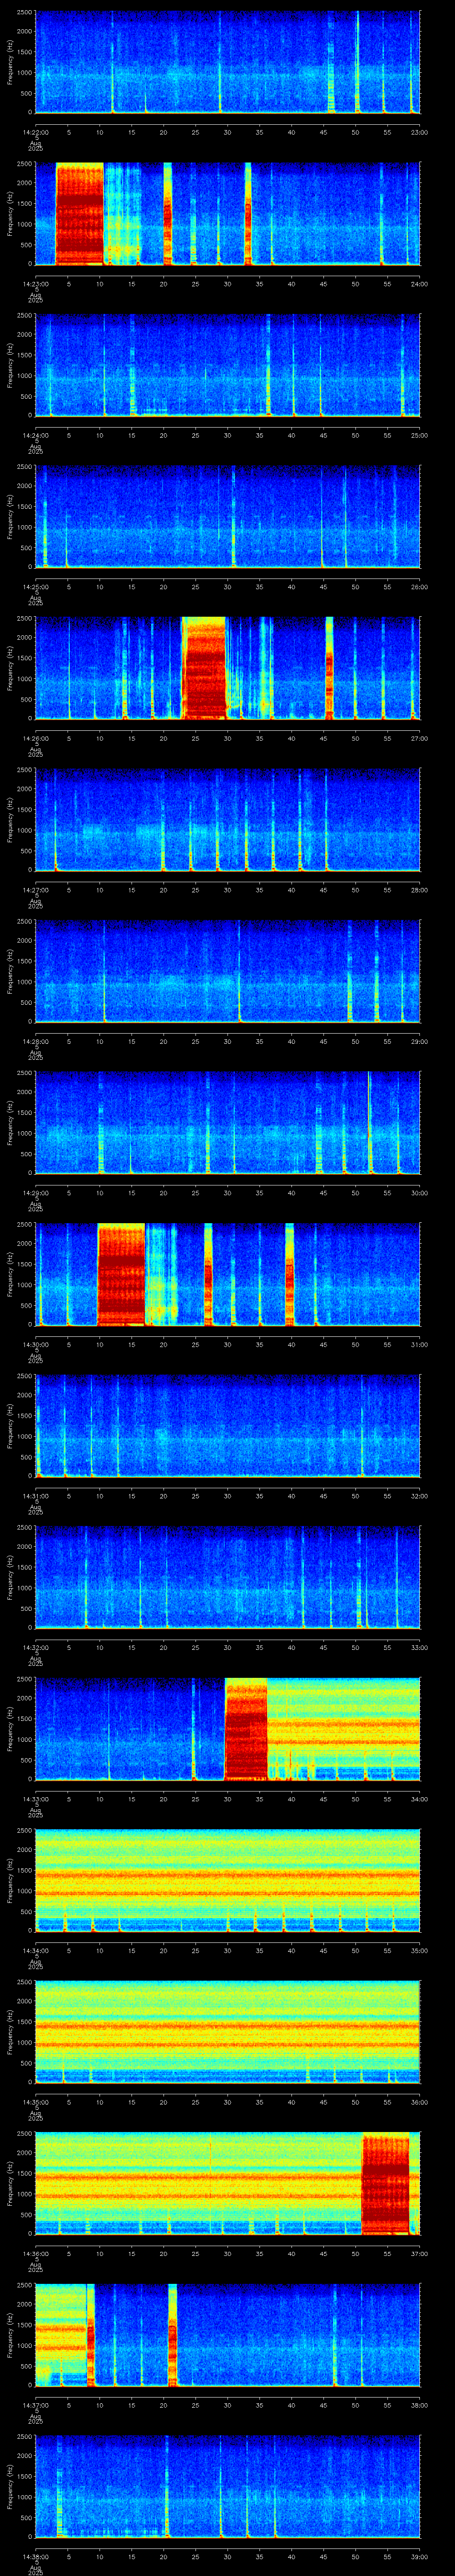Image resolution: width=455 pixels, height=2576 pixels.
Task: Click the 23:00 end label of the 14:22:00 axis
Action: pyautogui.click(x=420, y=132)
